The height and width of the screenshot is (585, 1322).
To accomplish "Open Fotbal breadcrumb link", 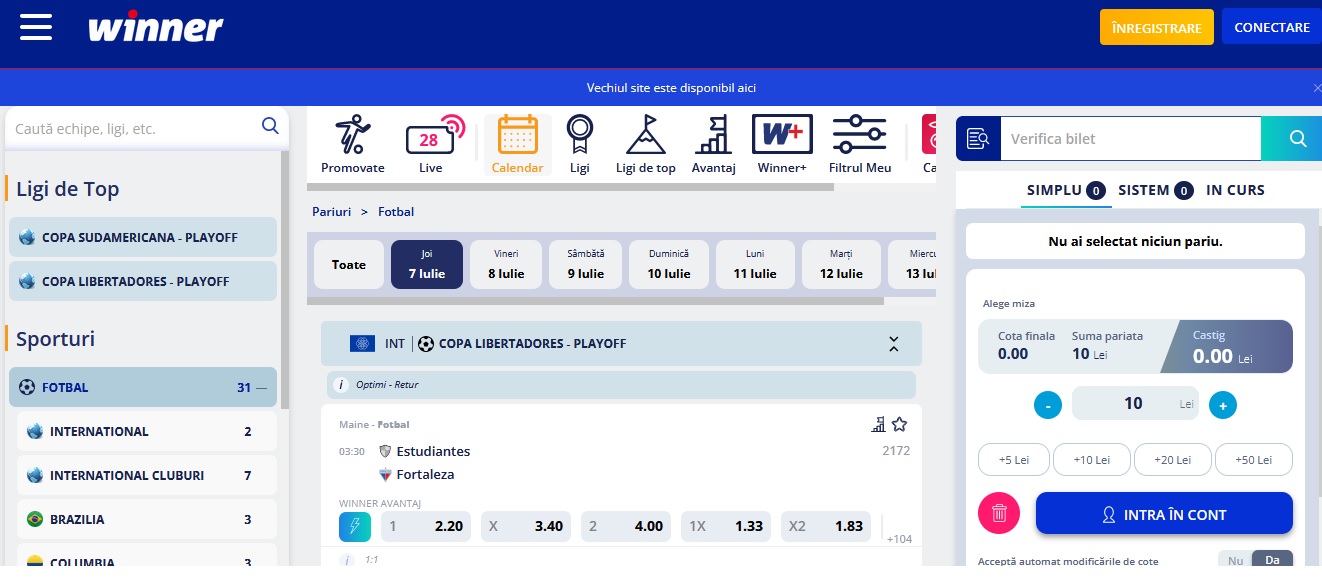I will point(396,212).
